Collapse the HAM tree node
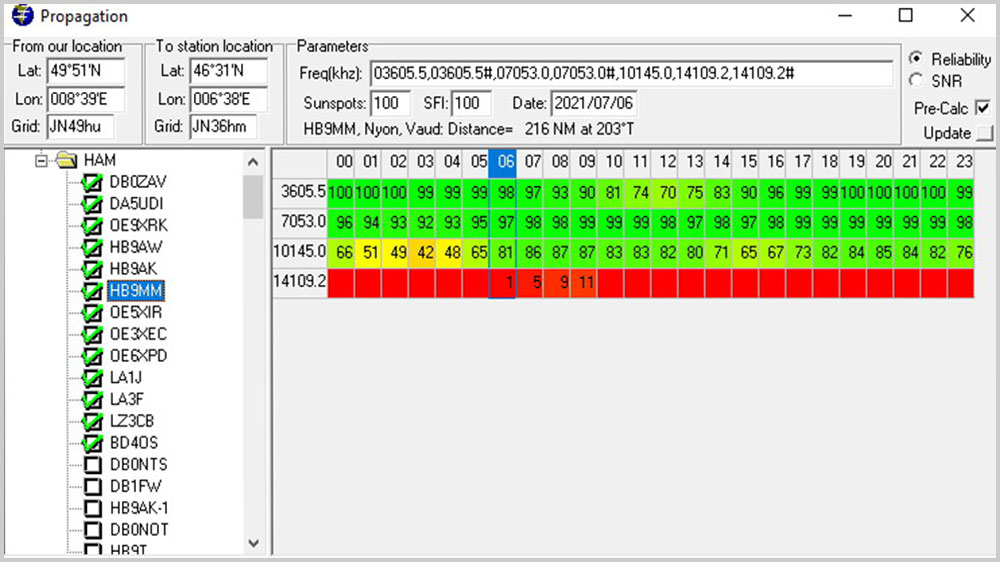 (42, 160)
